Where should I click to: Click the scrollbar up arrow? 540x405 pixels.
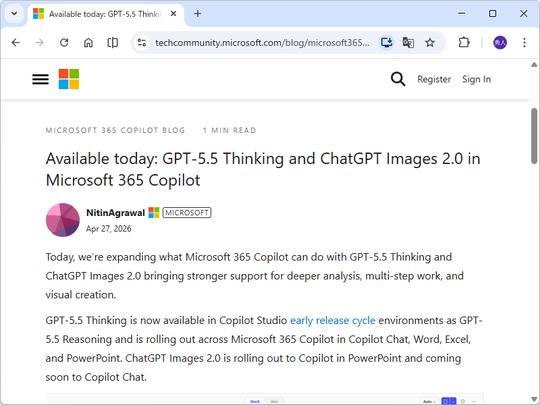pos(534,64)
